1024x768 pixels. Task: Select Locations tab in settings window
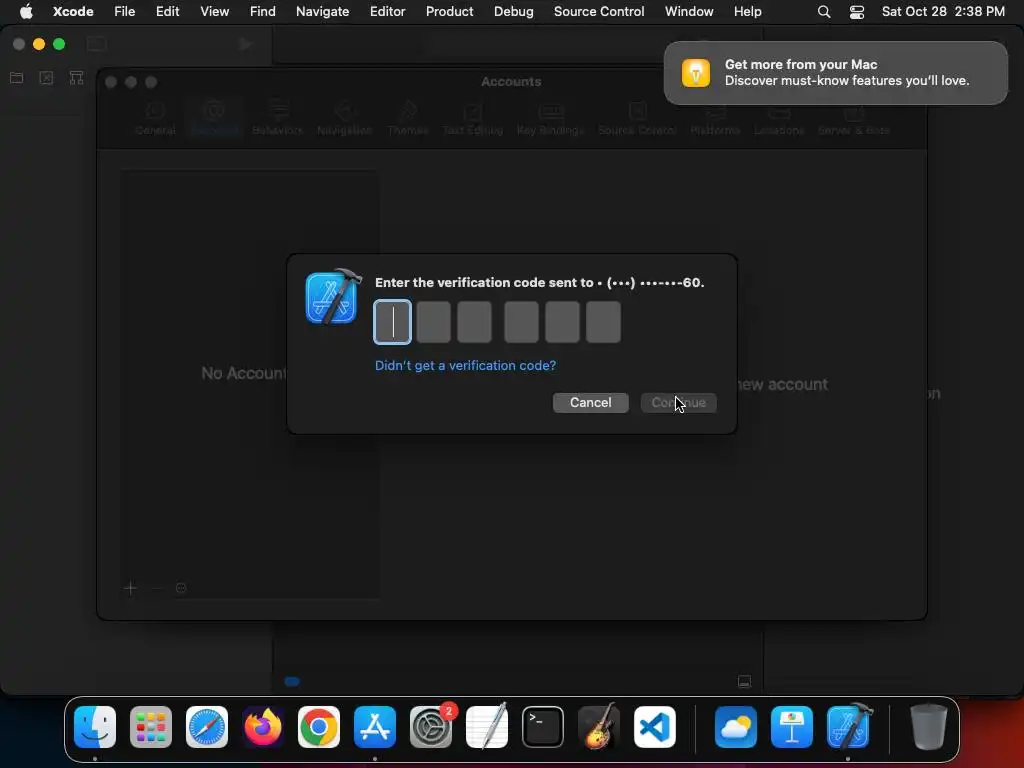coord(778,119)
